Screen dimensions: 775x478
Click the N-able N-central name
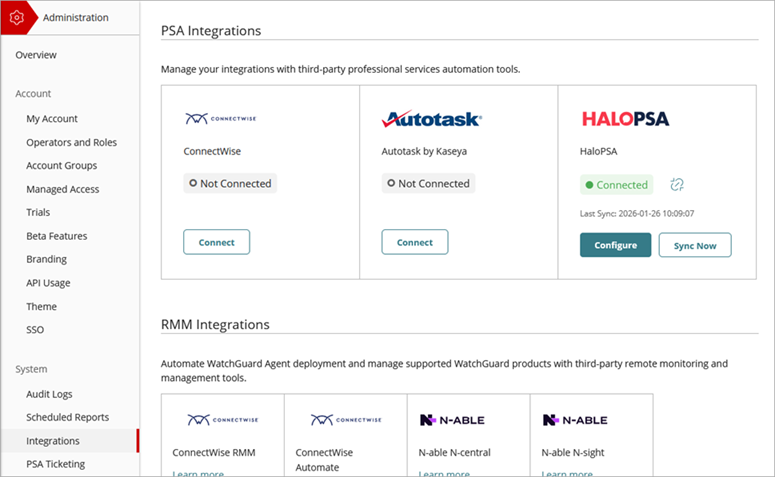(455, 453)
